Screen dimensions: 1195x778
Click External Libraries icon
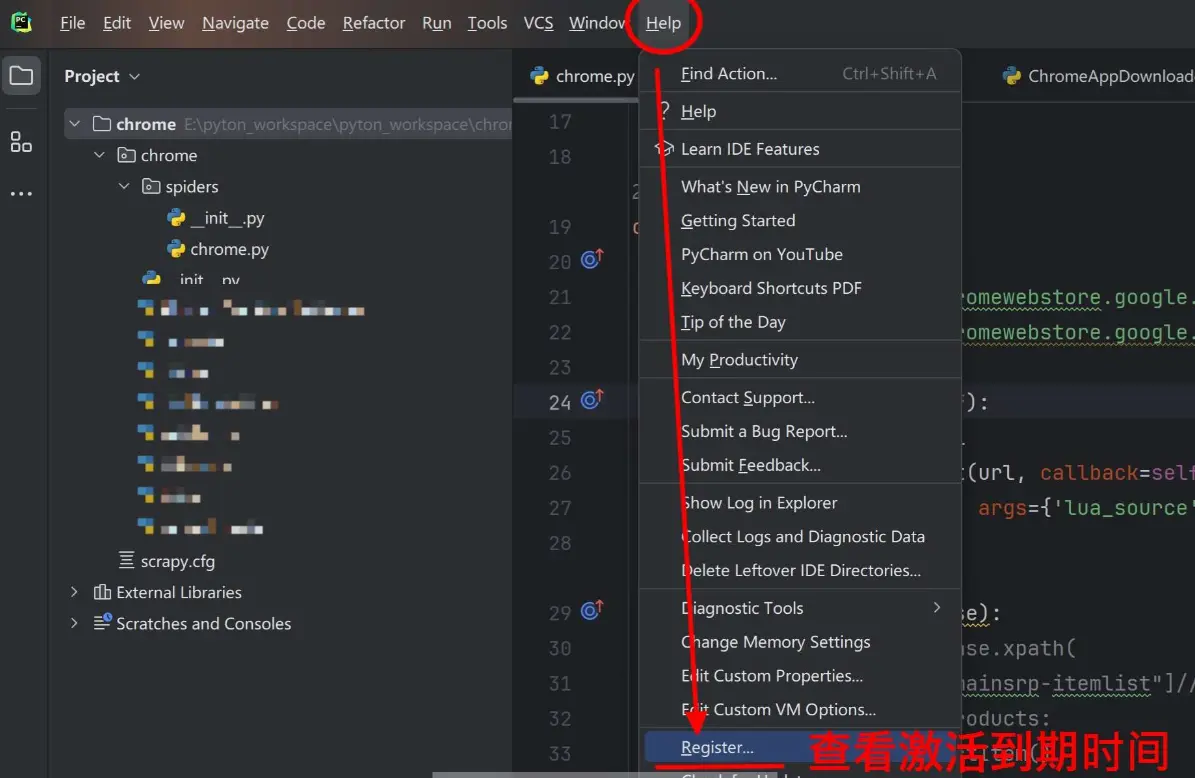102,592
